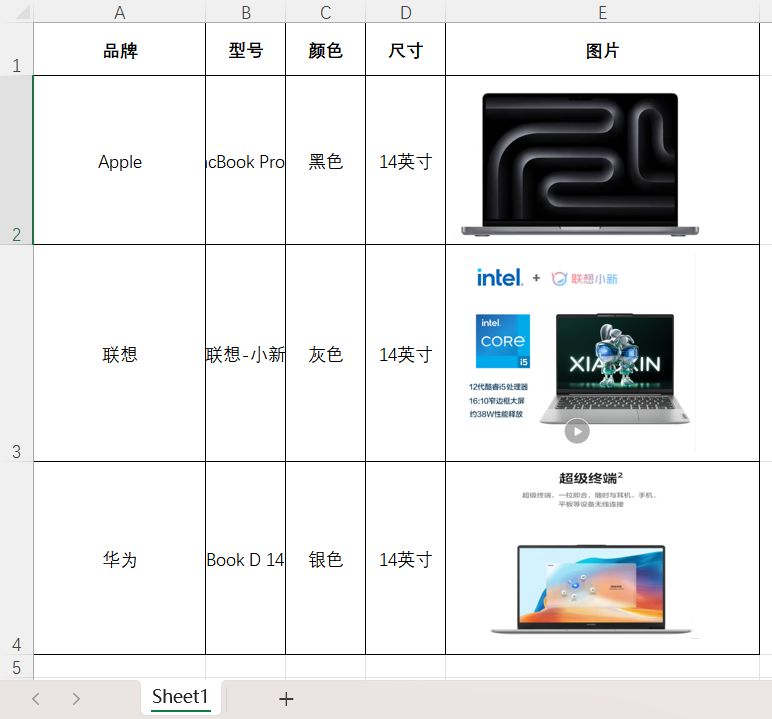
Task: Select the Book D 14 model cell
Action: [246, 558]
